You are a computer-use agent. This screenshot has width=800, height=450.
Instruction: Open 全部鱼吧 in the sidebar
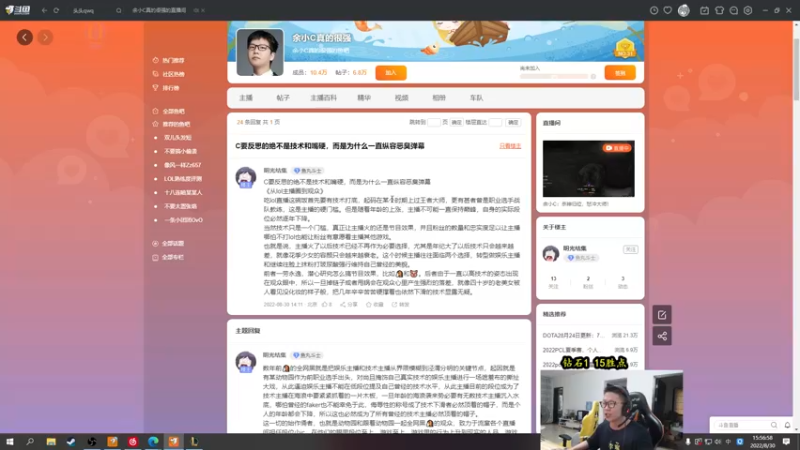(x=173, y=111)
